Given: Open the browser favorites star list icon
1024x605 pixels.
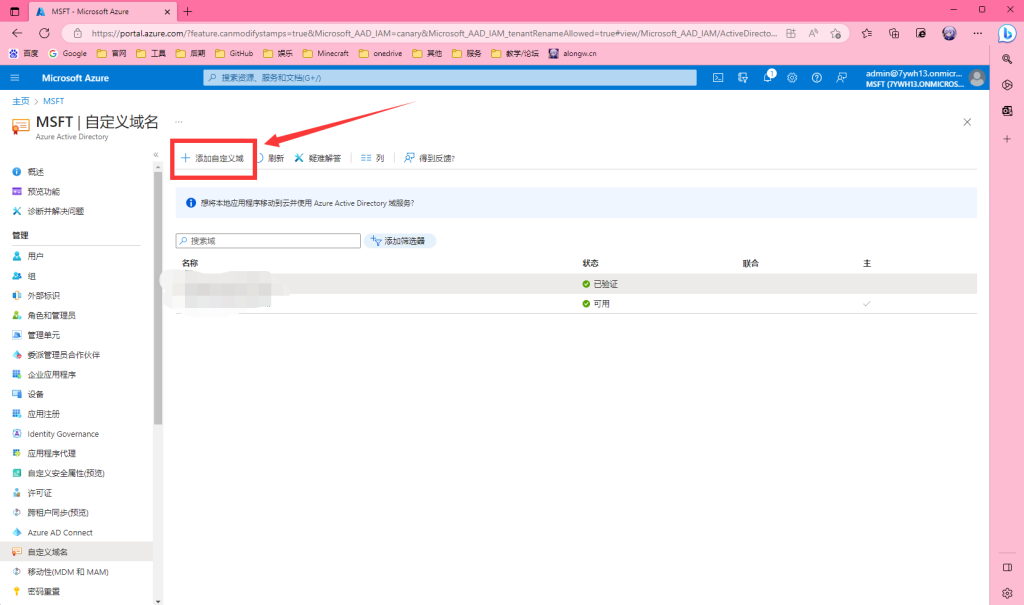Looking at the screenshot, I should (x=867, y=33).
